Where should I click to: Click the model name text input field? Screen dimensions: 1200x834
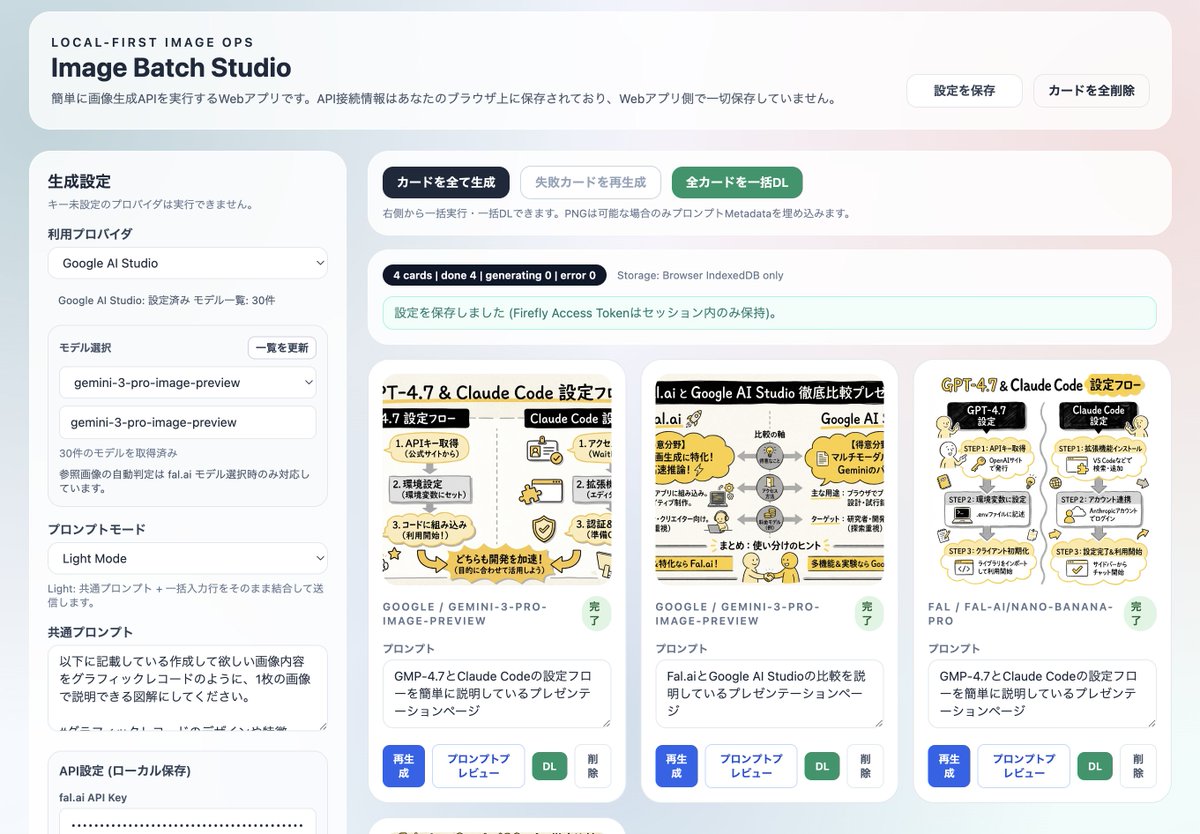(x=188, y=422)
